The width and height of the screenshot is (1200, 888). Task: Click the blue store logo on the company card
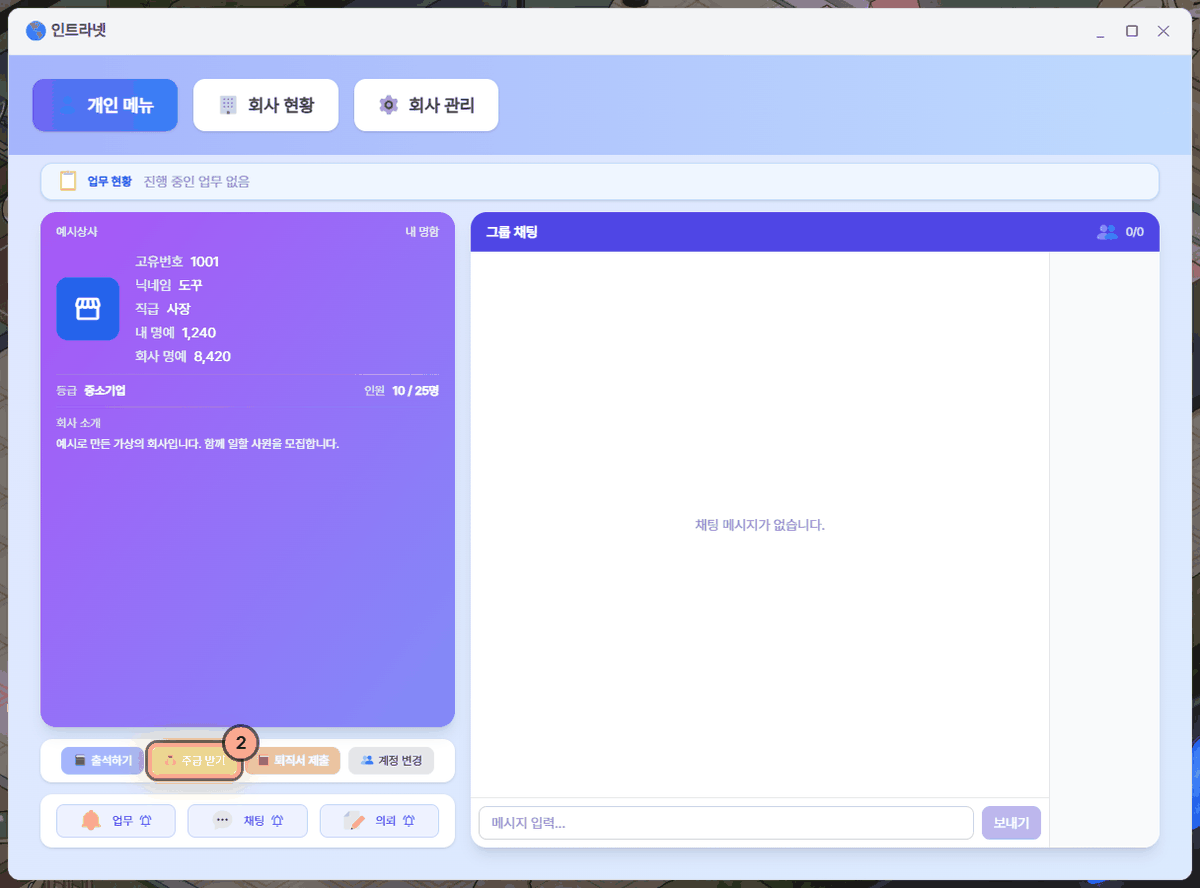(x=88, y=309)
